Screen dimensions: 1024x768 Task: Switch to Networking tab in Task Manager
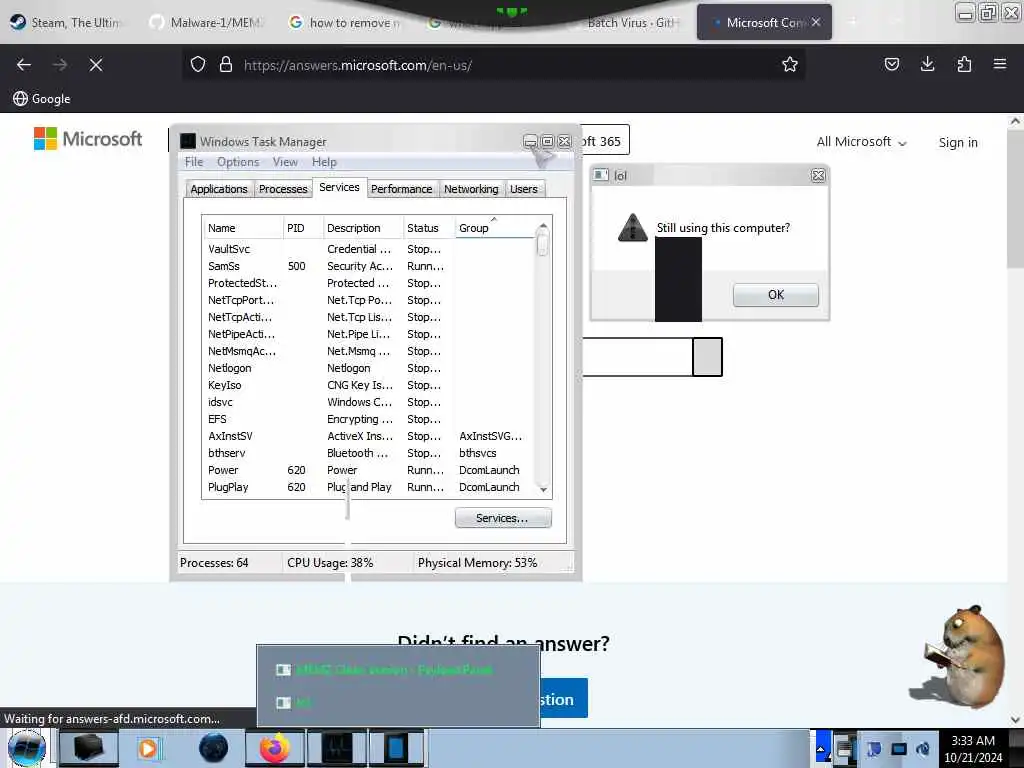pos(471,189)
